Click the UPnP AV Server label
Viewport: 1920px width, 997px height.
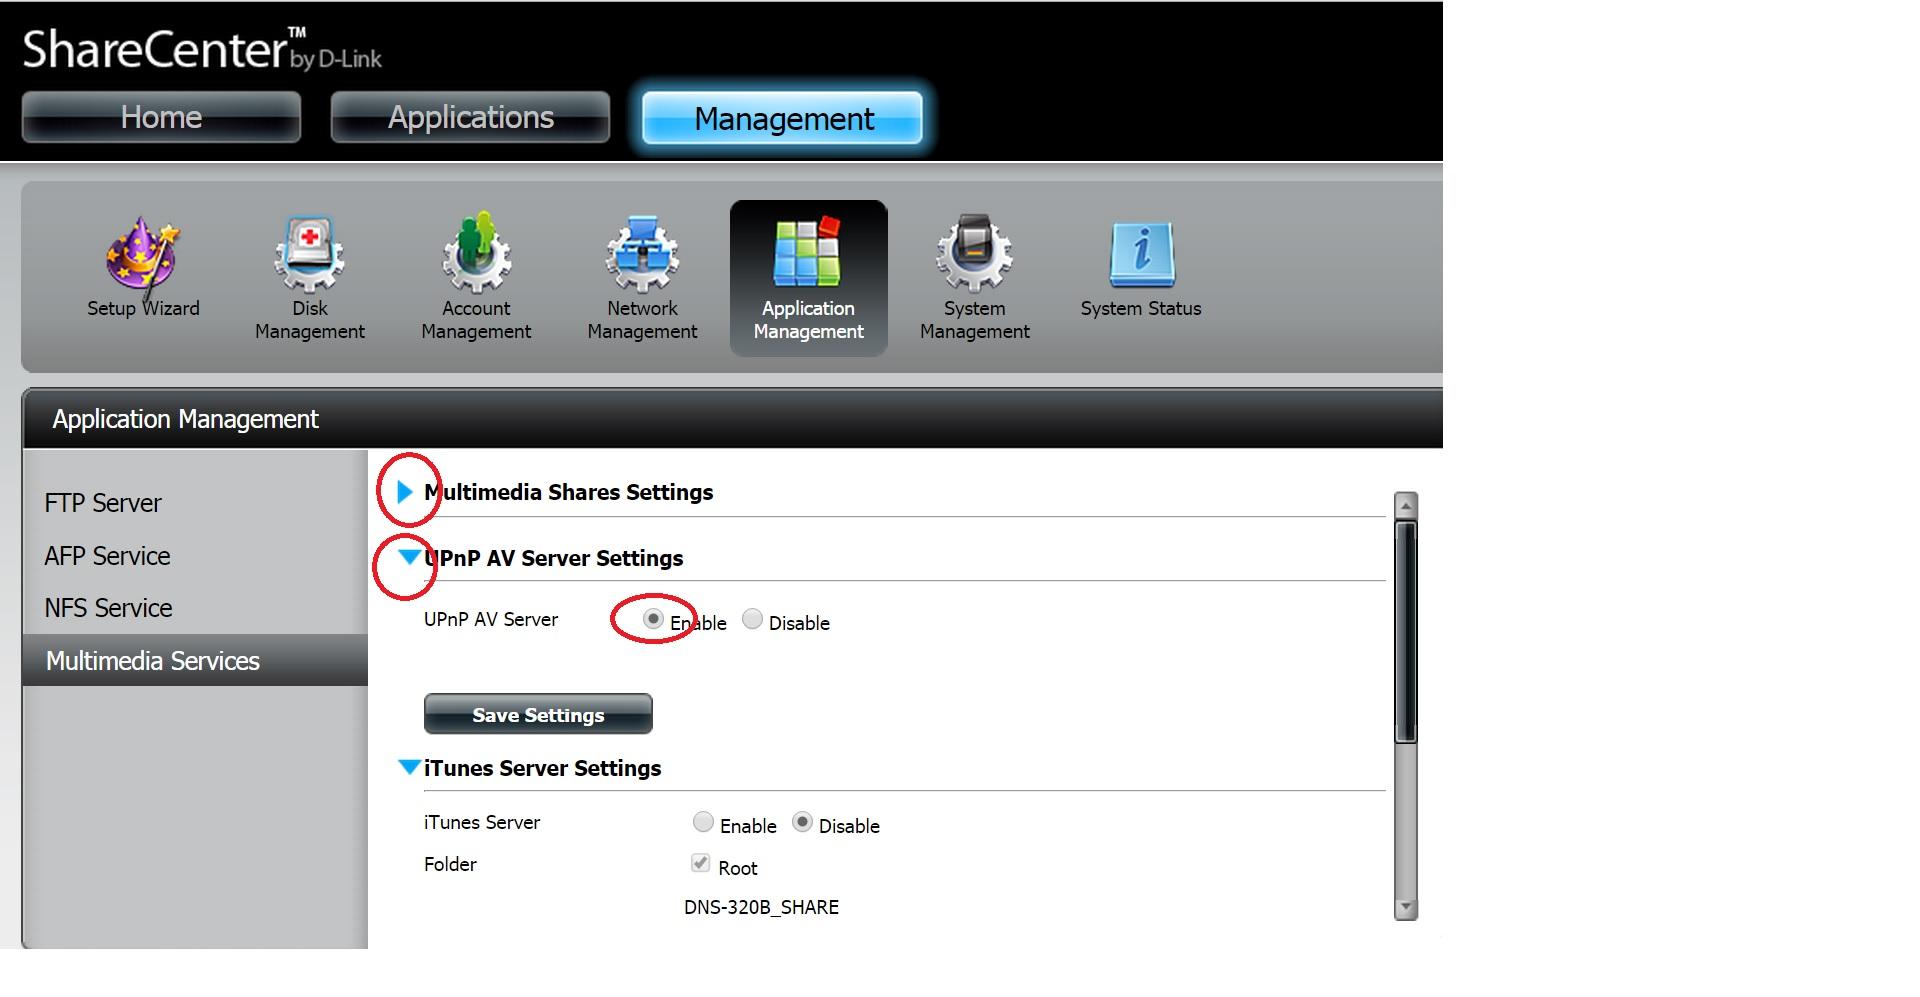tap(491, 619)
